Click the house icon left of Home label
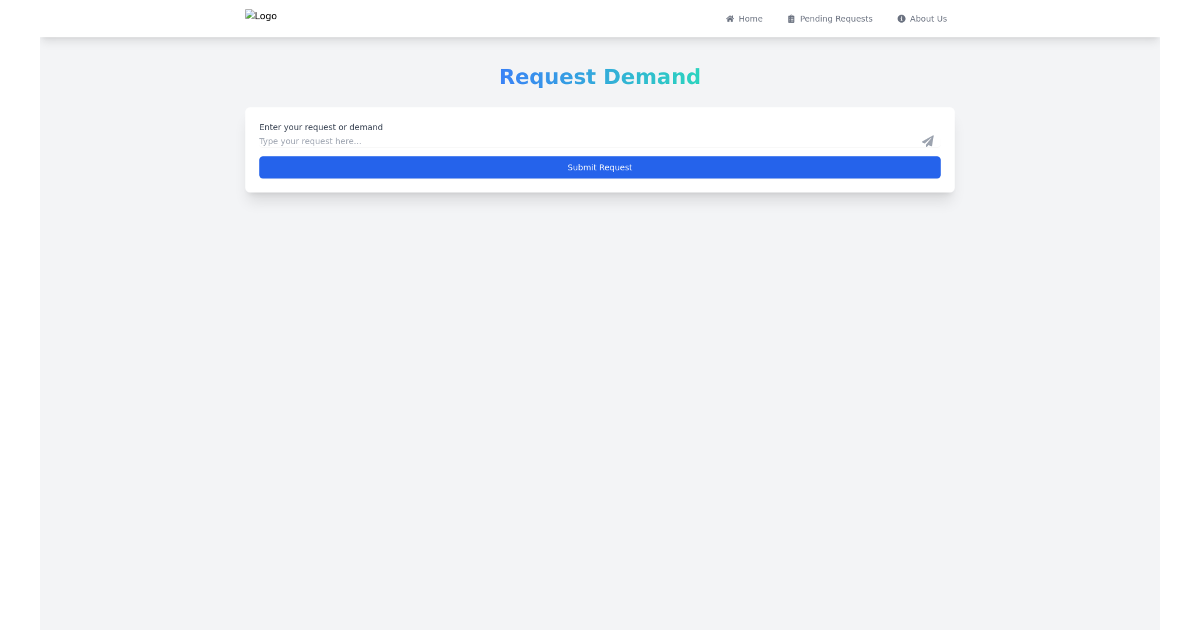 (729, 18)
